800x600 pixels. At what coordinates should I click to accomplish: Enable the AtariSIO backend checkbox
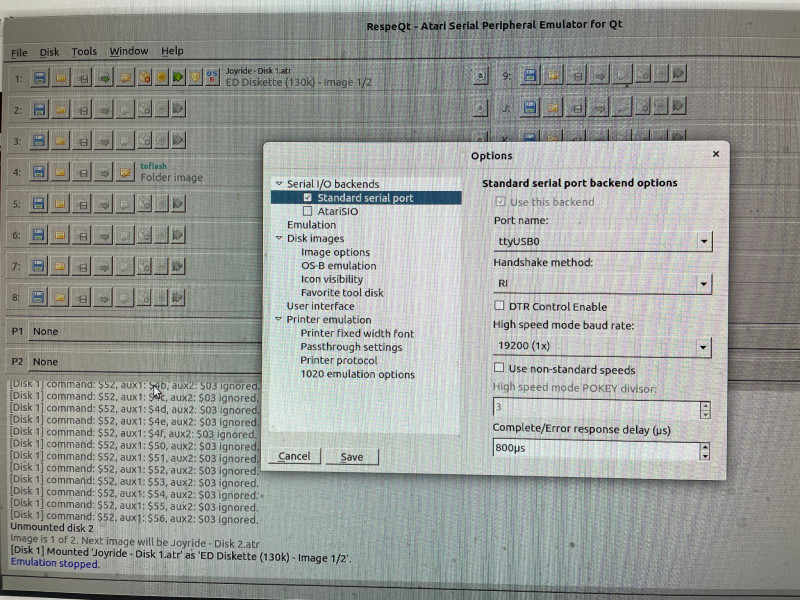pyautogui.click(x=307, y=211)
